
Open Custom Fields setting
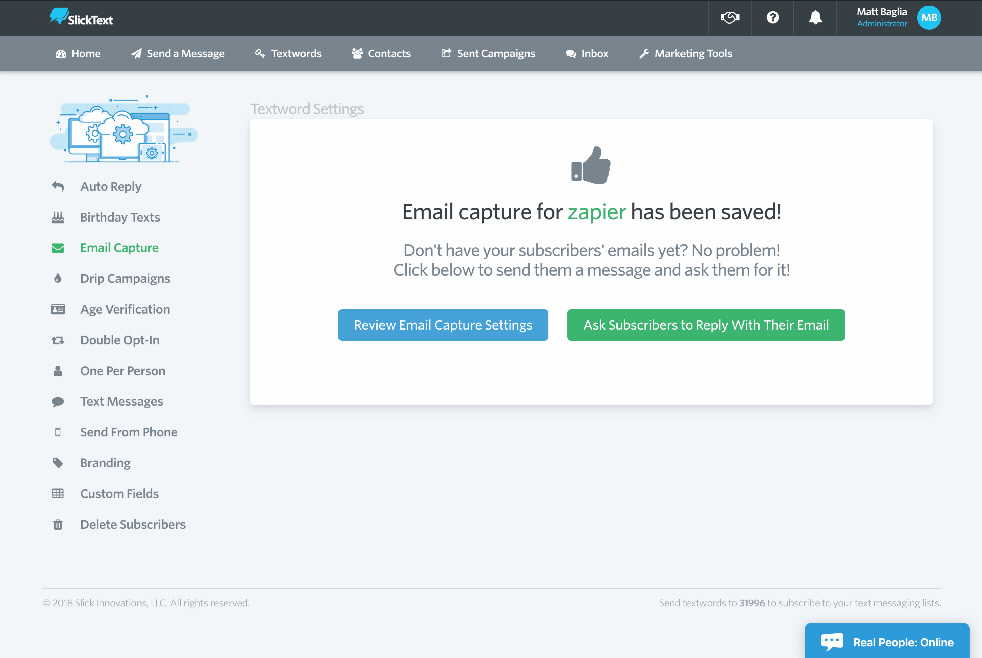[120, 493]
